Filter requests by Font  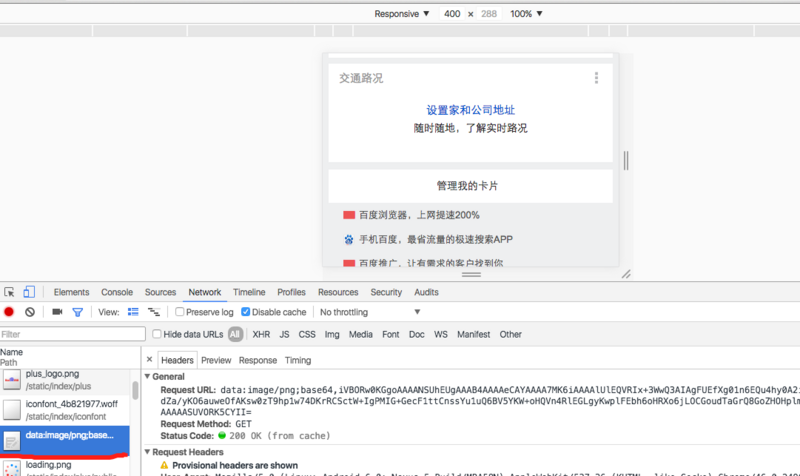point(391,334)
